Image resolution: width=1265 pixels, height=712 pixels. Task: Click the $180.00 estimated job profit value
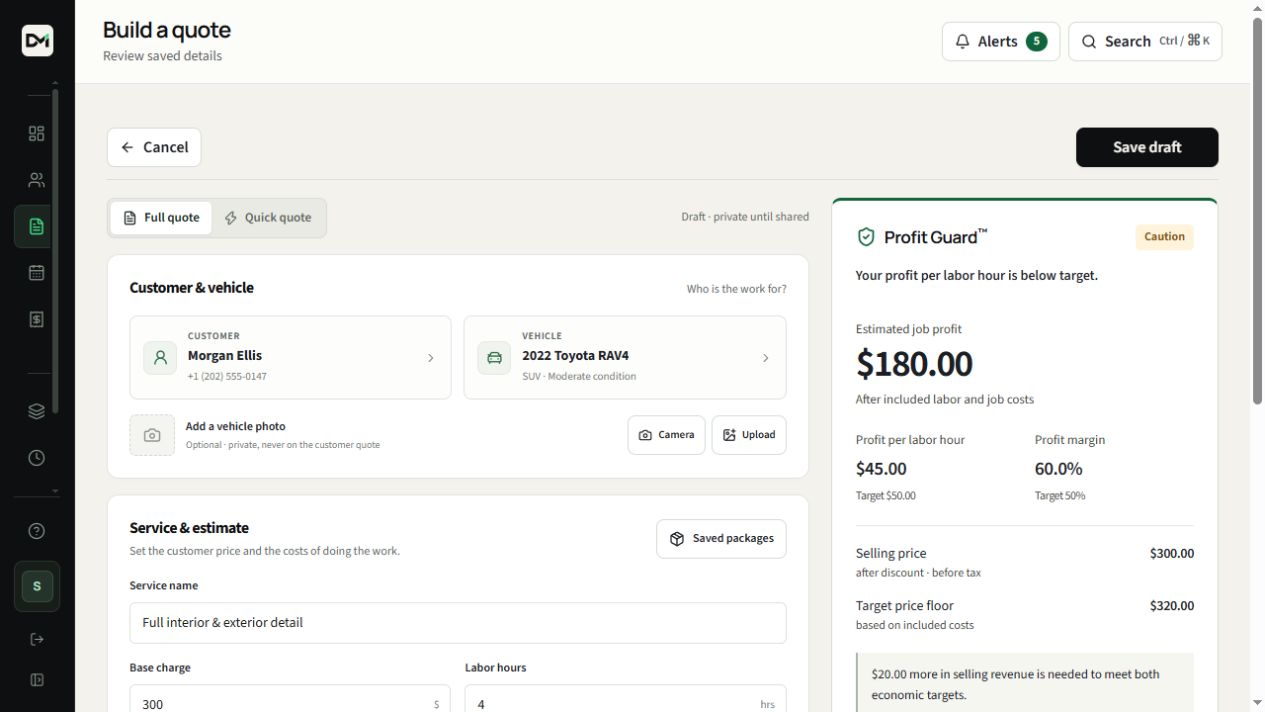coord(914,364)
